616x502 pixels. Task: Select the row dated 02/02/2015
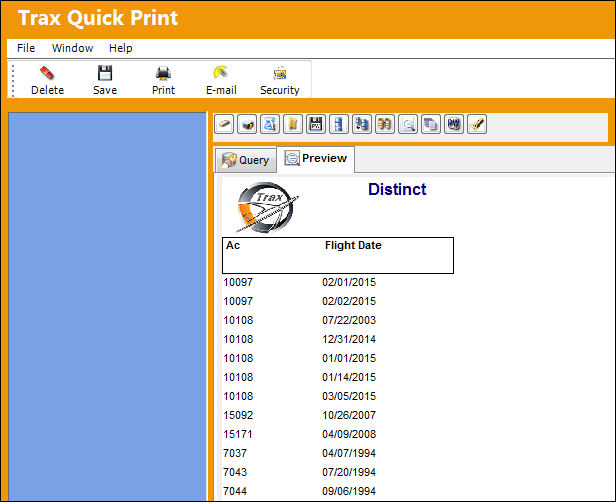[x=299, y=301]
